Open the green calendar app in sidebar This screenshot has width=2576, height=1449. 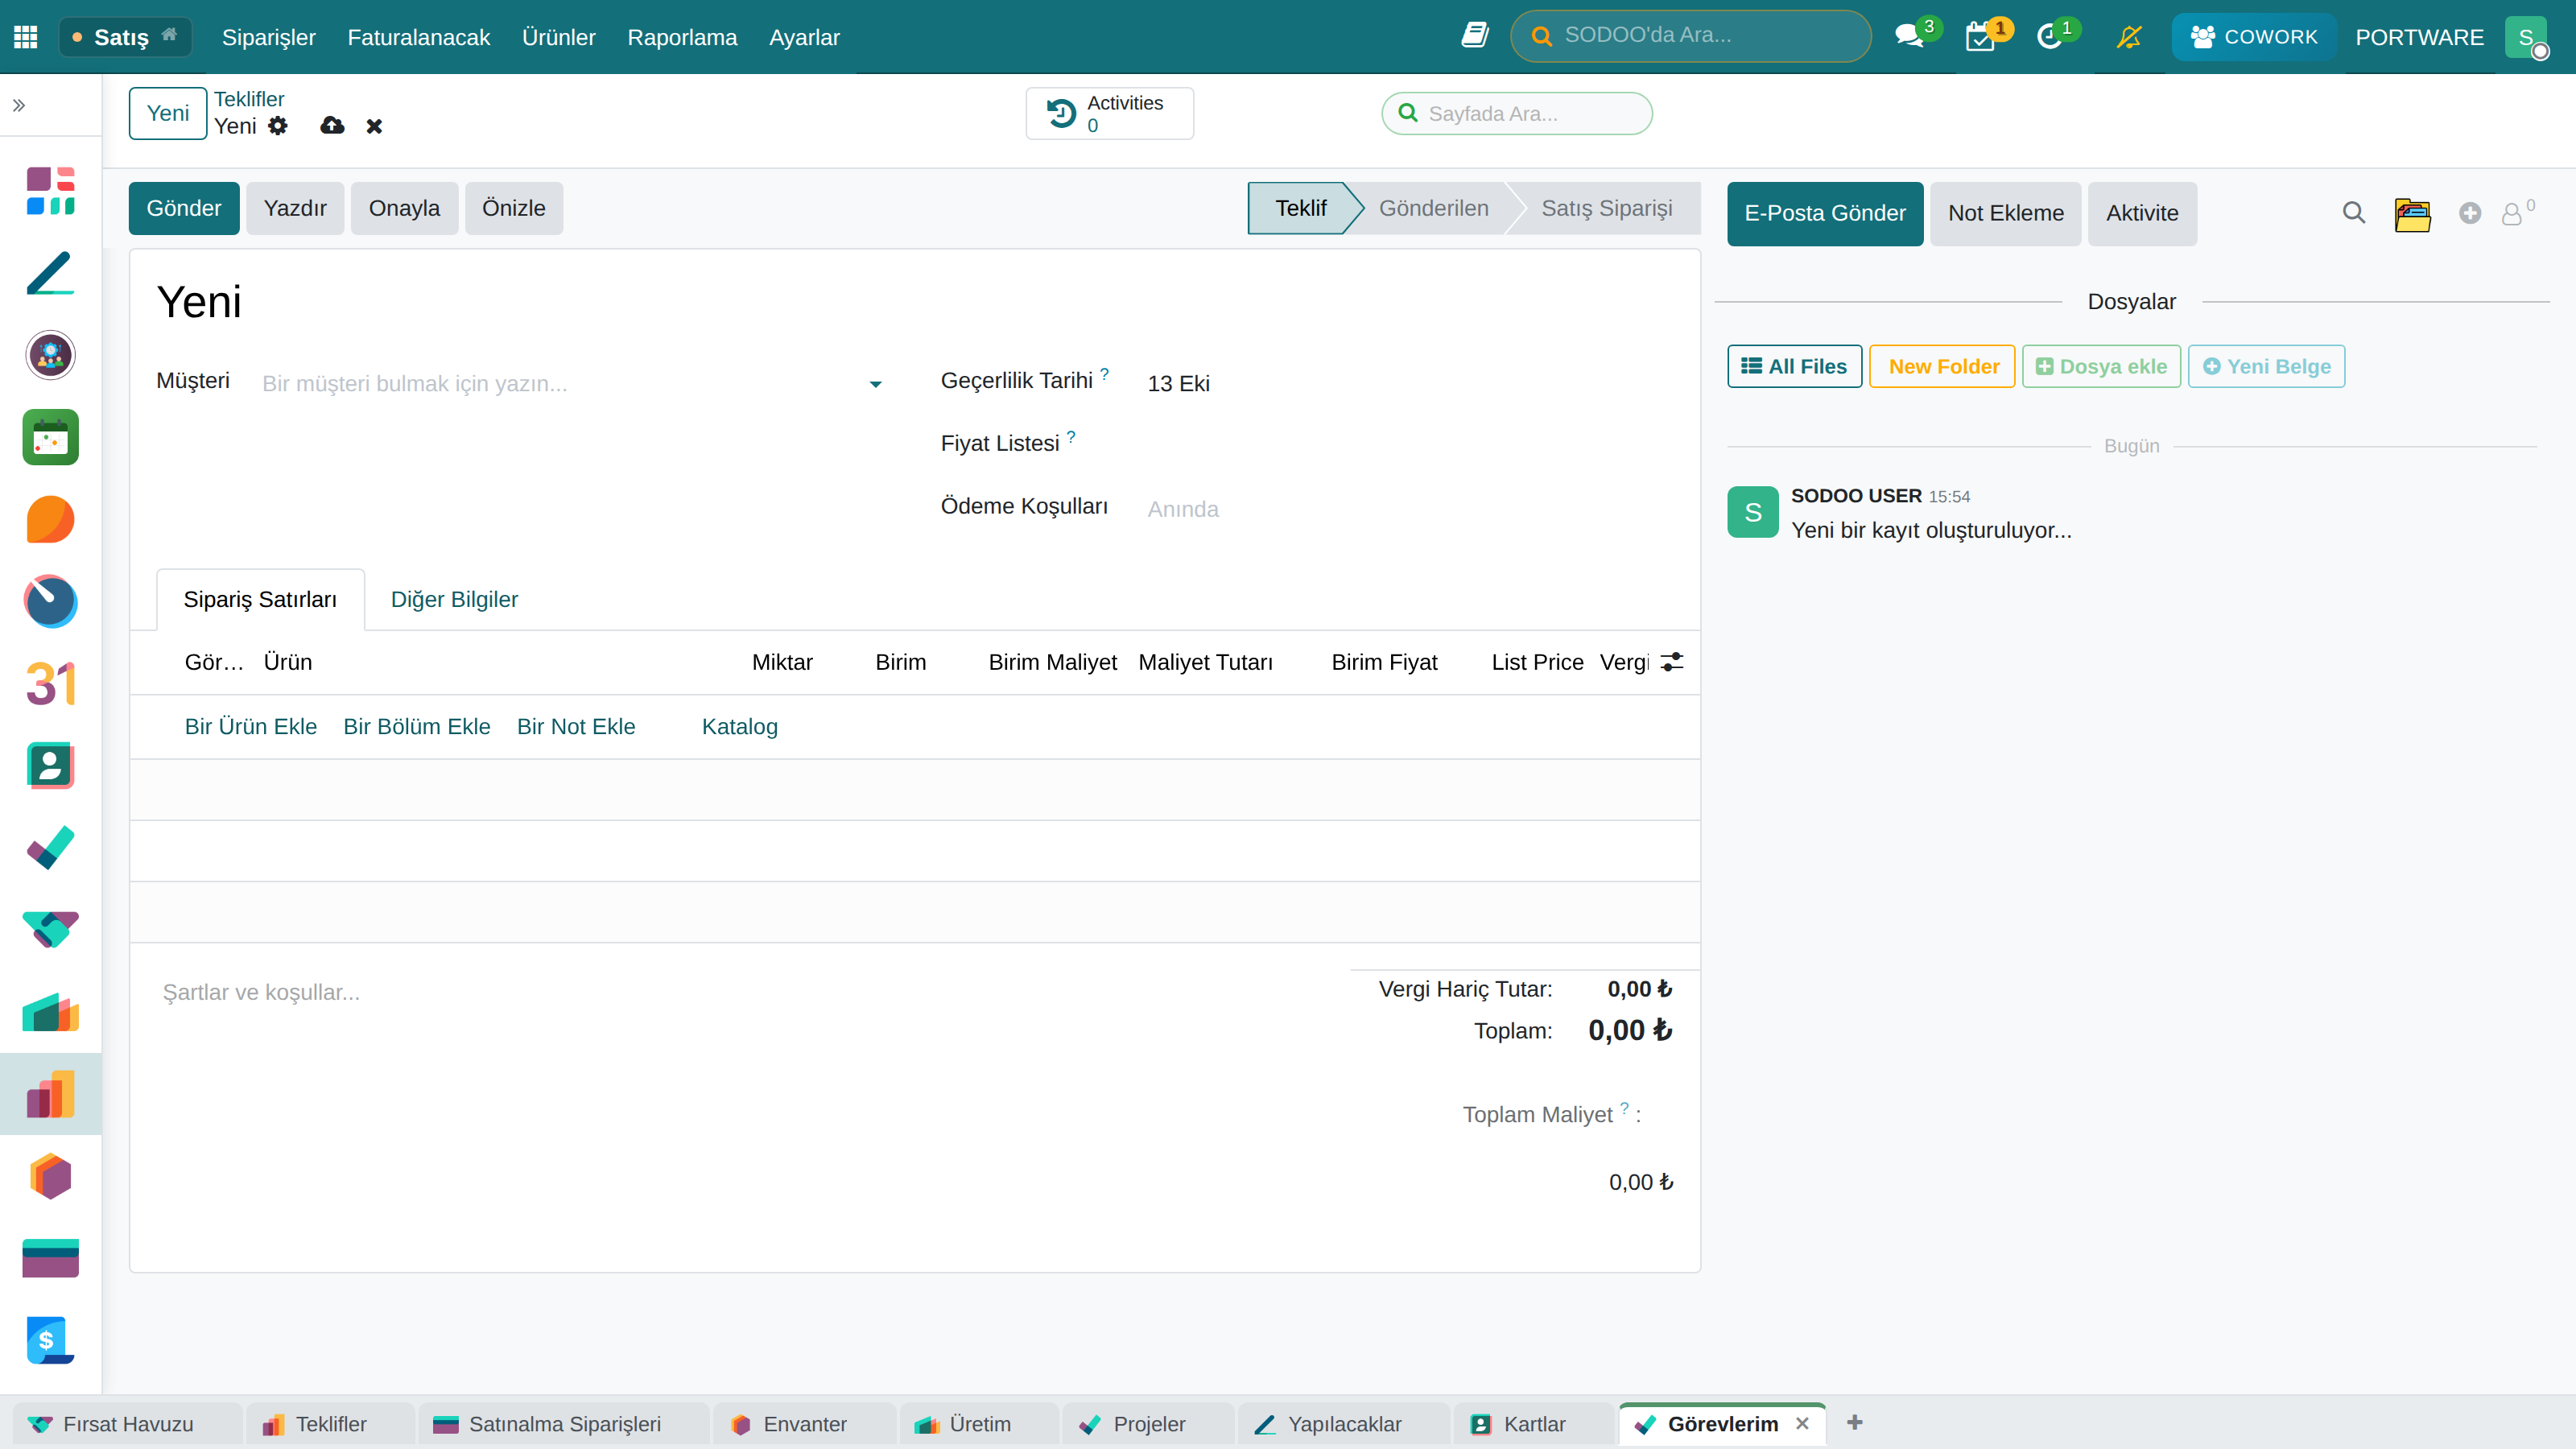point(50,437)
